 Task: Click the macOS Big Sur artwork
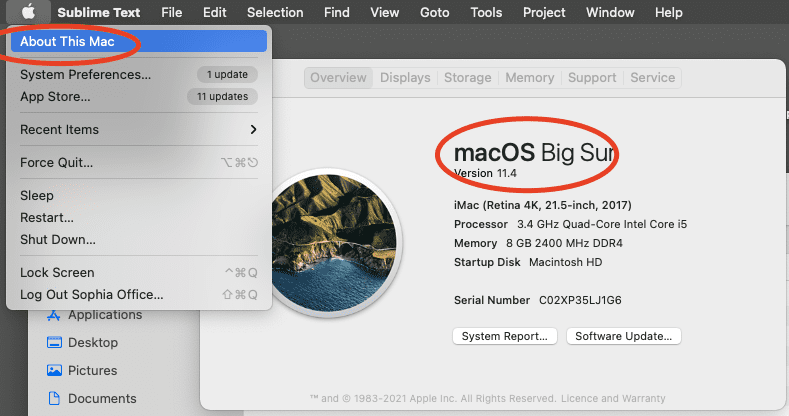point(334,243)
